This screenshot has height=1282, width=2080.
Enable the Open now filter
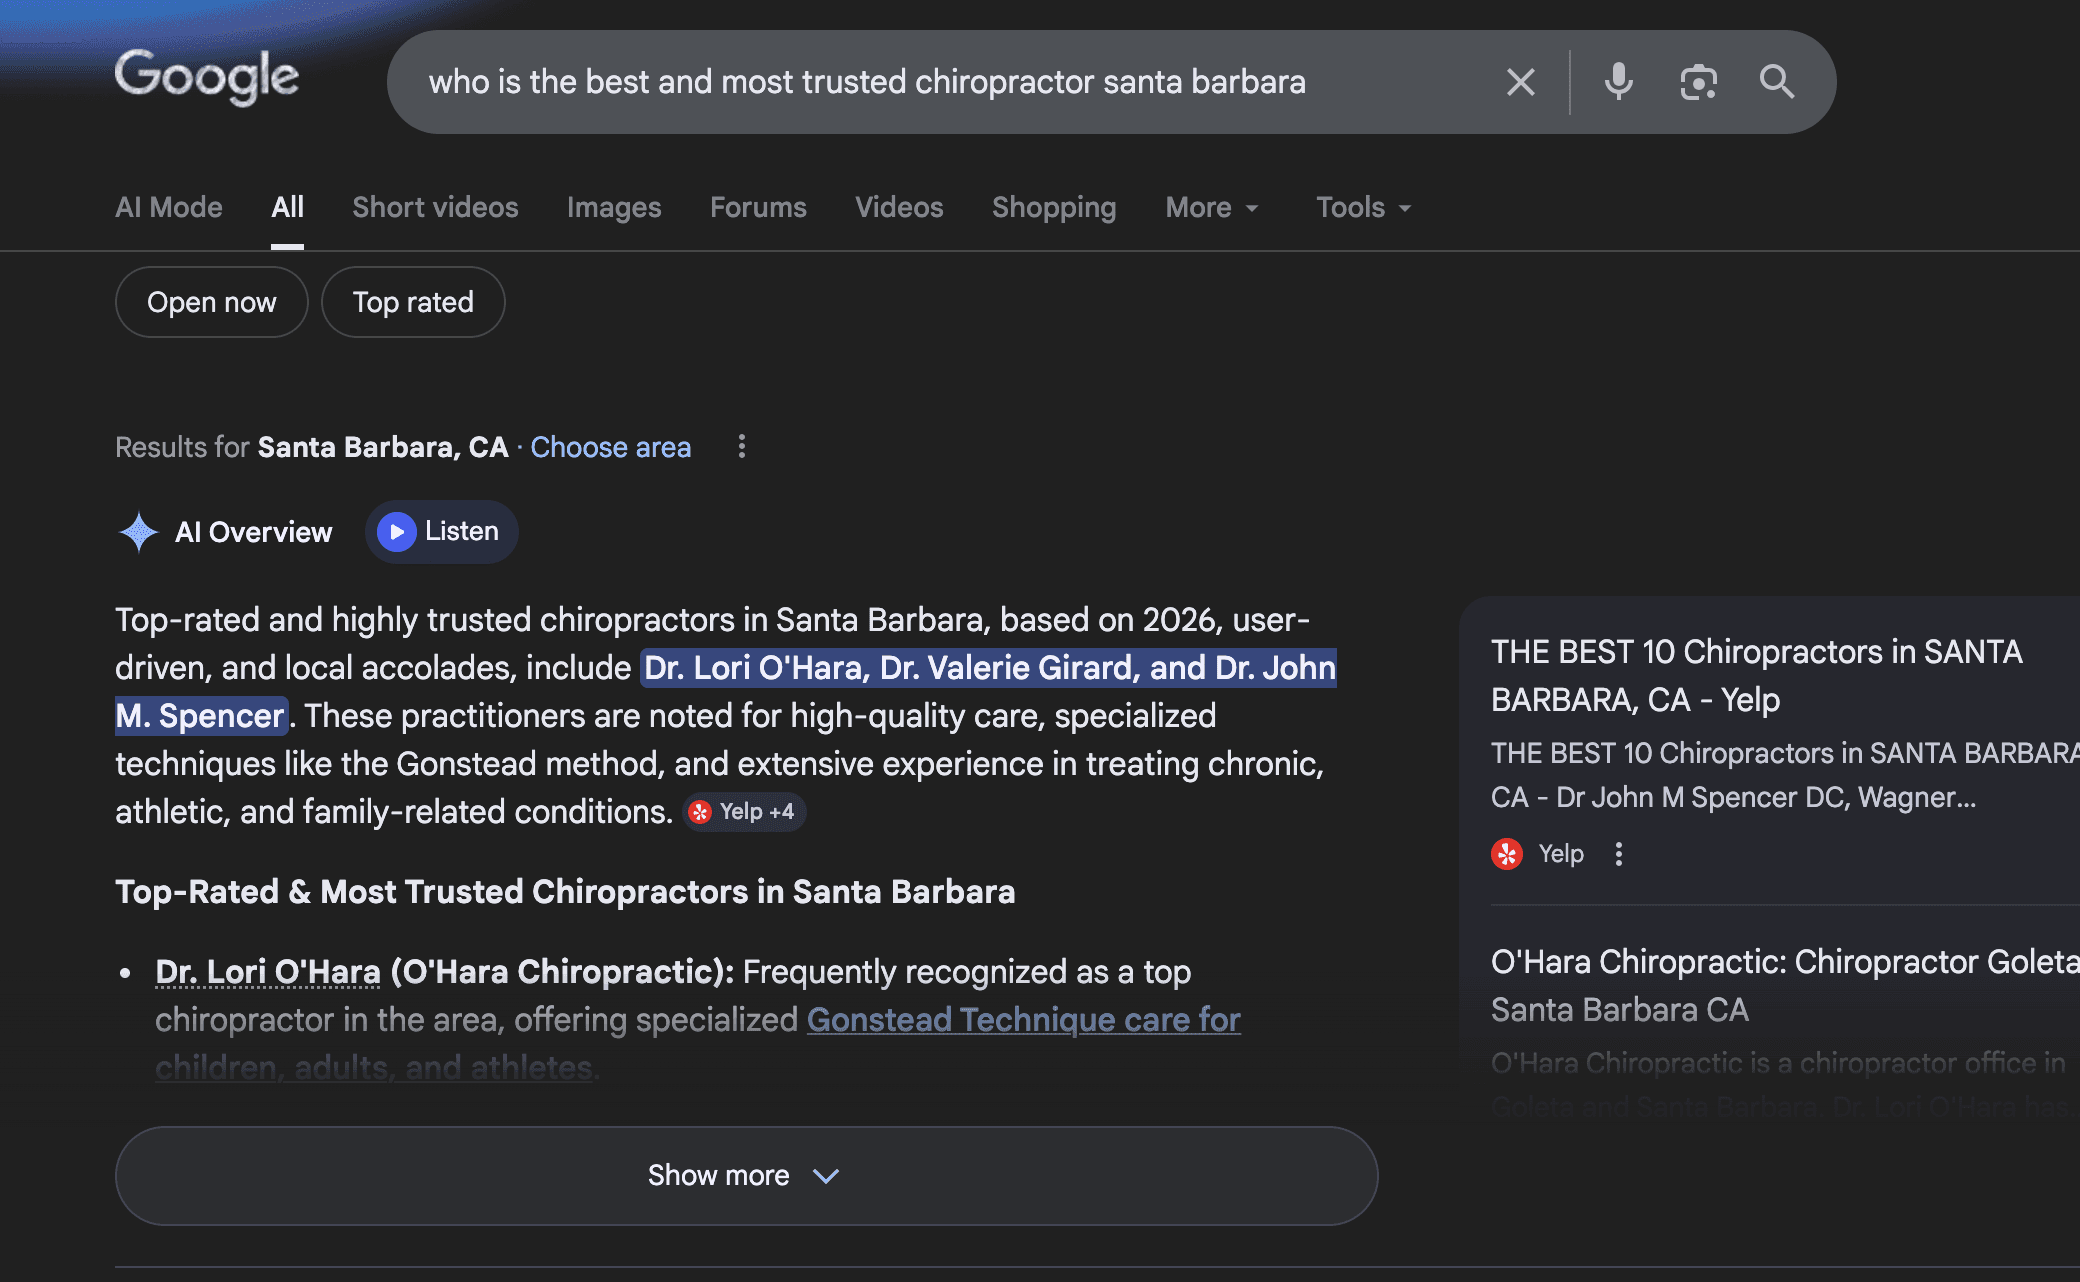[x=211, y=302]
